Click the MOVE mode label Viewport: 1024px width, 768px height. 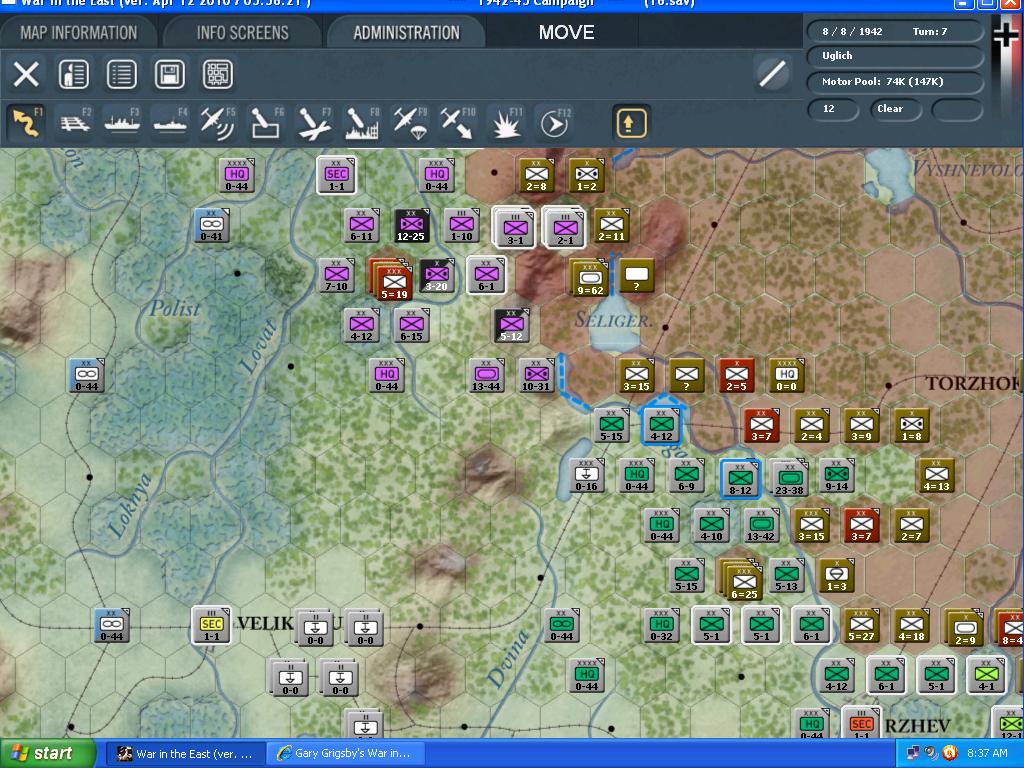566,33
